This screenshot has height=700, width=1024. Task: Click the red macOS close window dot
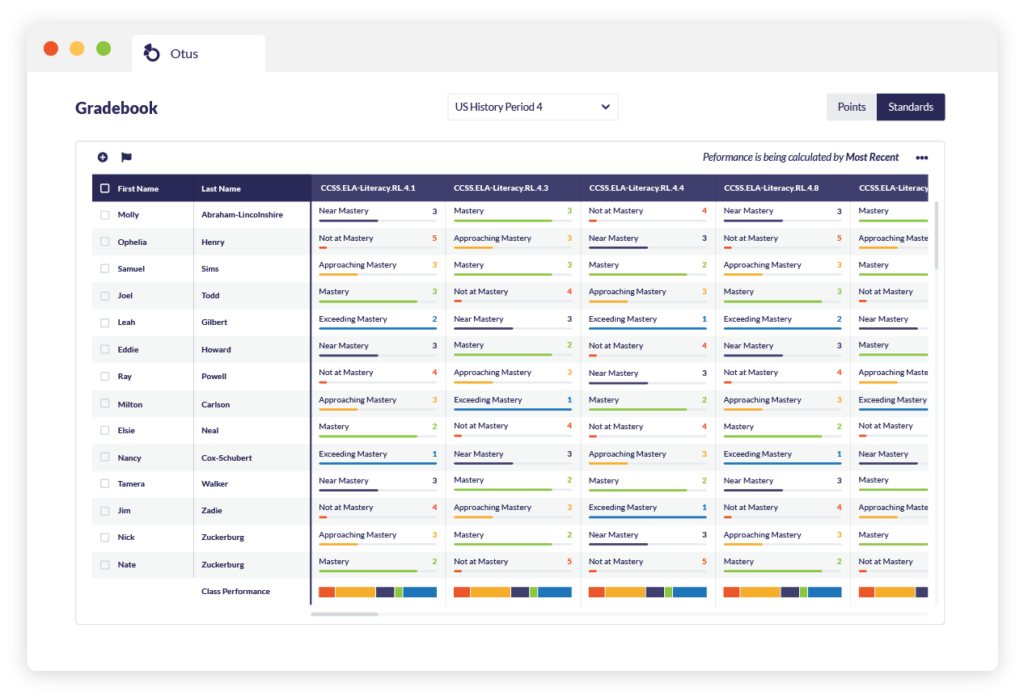click(x=51, y=49)
